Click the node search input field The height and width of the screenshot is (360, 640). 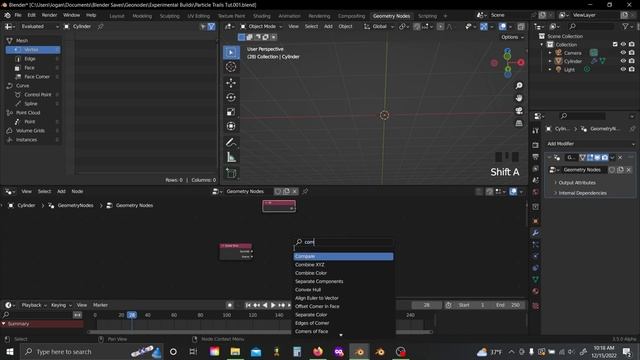pyautogui.click(x=343, y=242)
